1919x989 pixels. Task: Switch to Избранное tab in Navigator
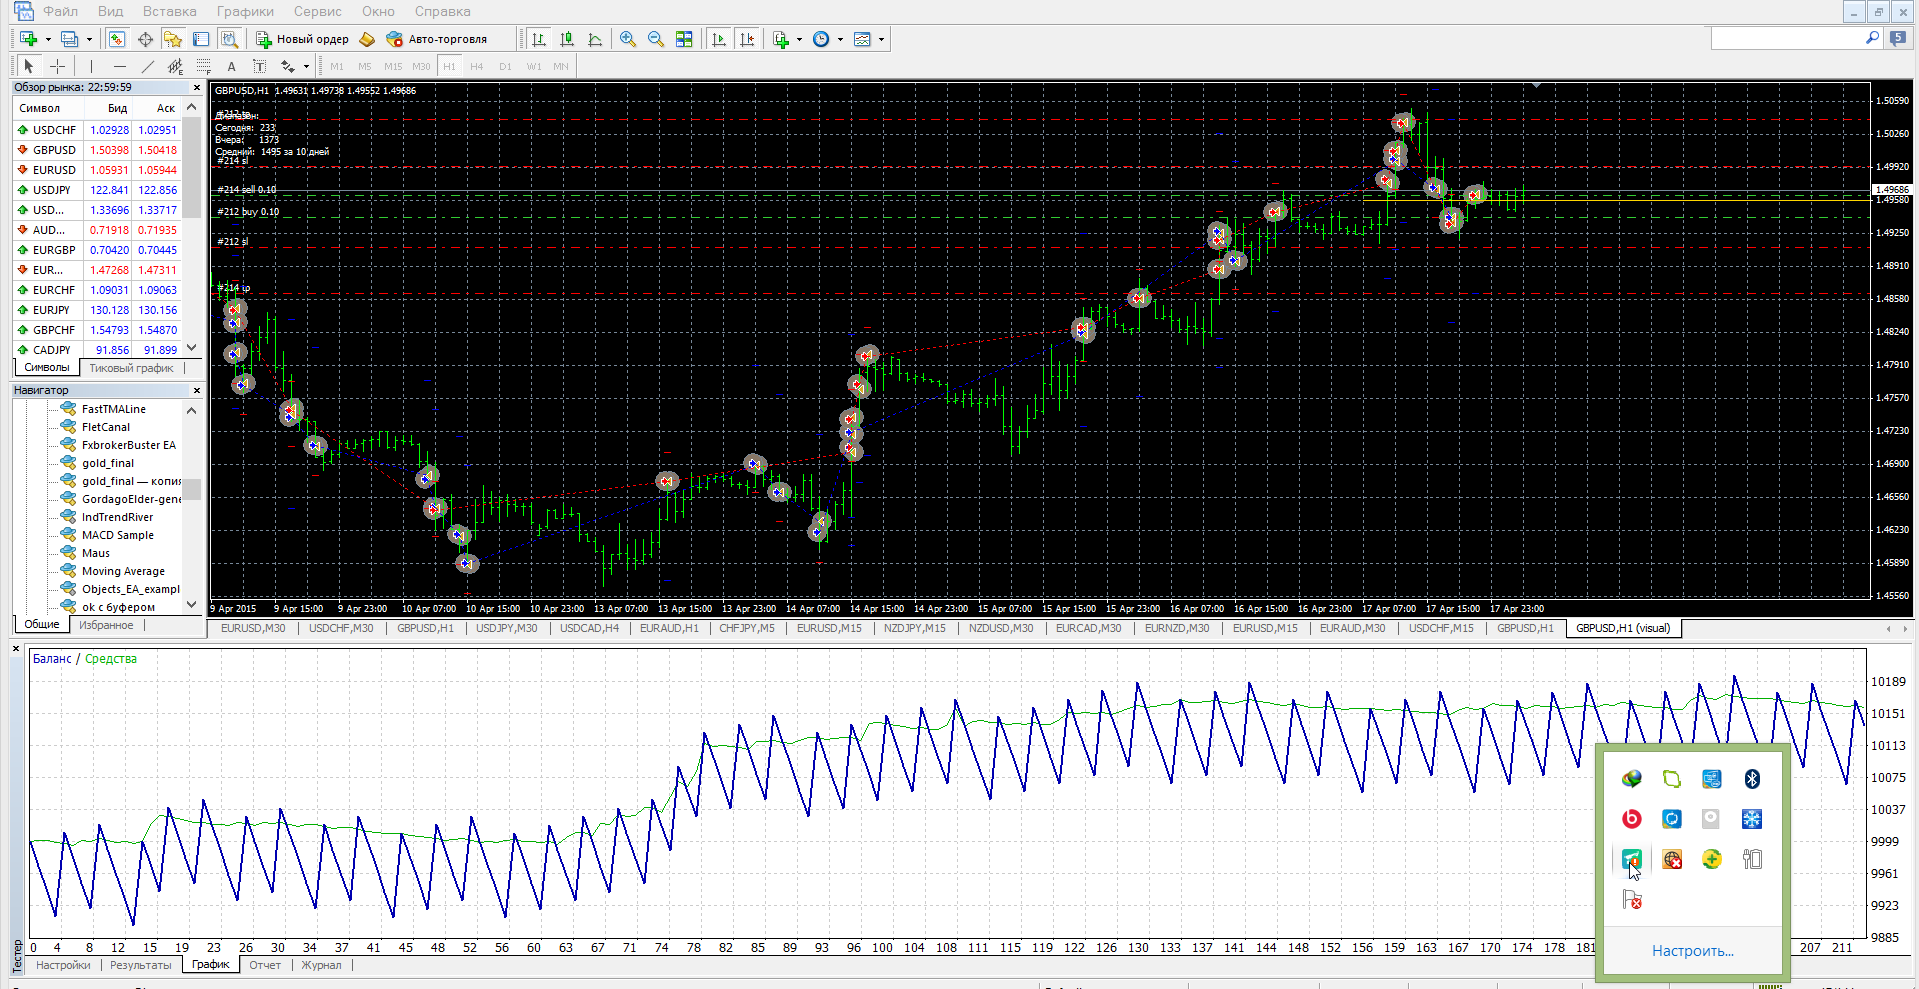tap(106, 625)
